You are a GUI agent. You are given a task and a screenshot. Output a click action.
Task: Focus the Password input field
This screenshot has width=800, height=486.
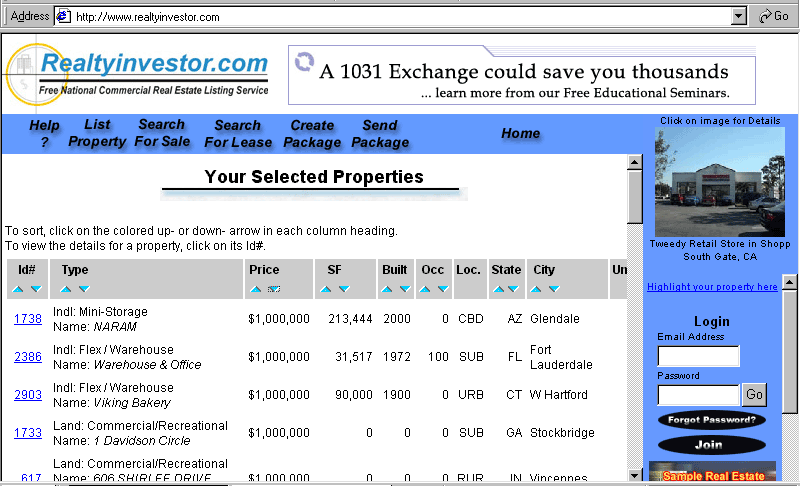pyautogui.click(x=698, y=395)
